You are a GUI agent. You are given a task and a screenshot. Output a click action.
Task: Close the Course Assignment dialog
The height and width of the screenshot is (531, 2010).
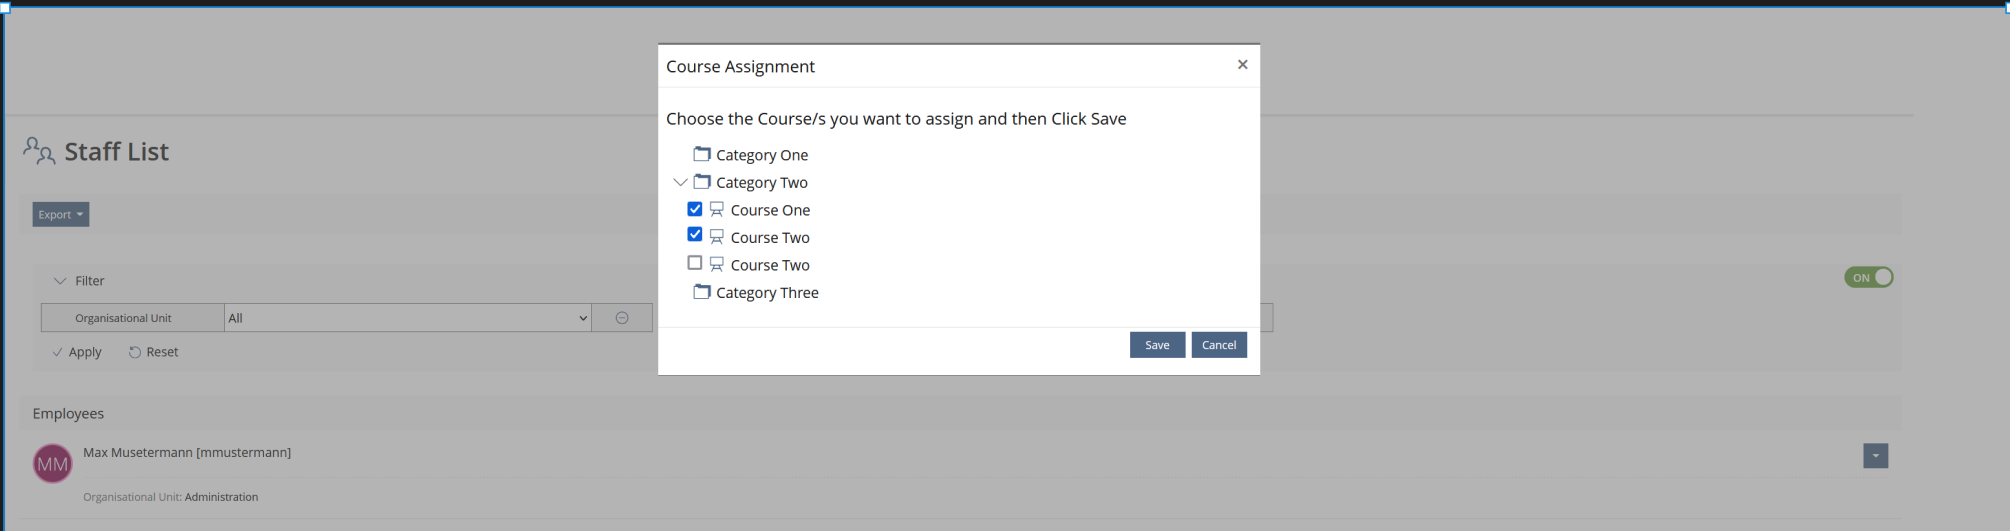click(x=1242, y=65)
